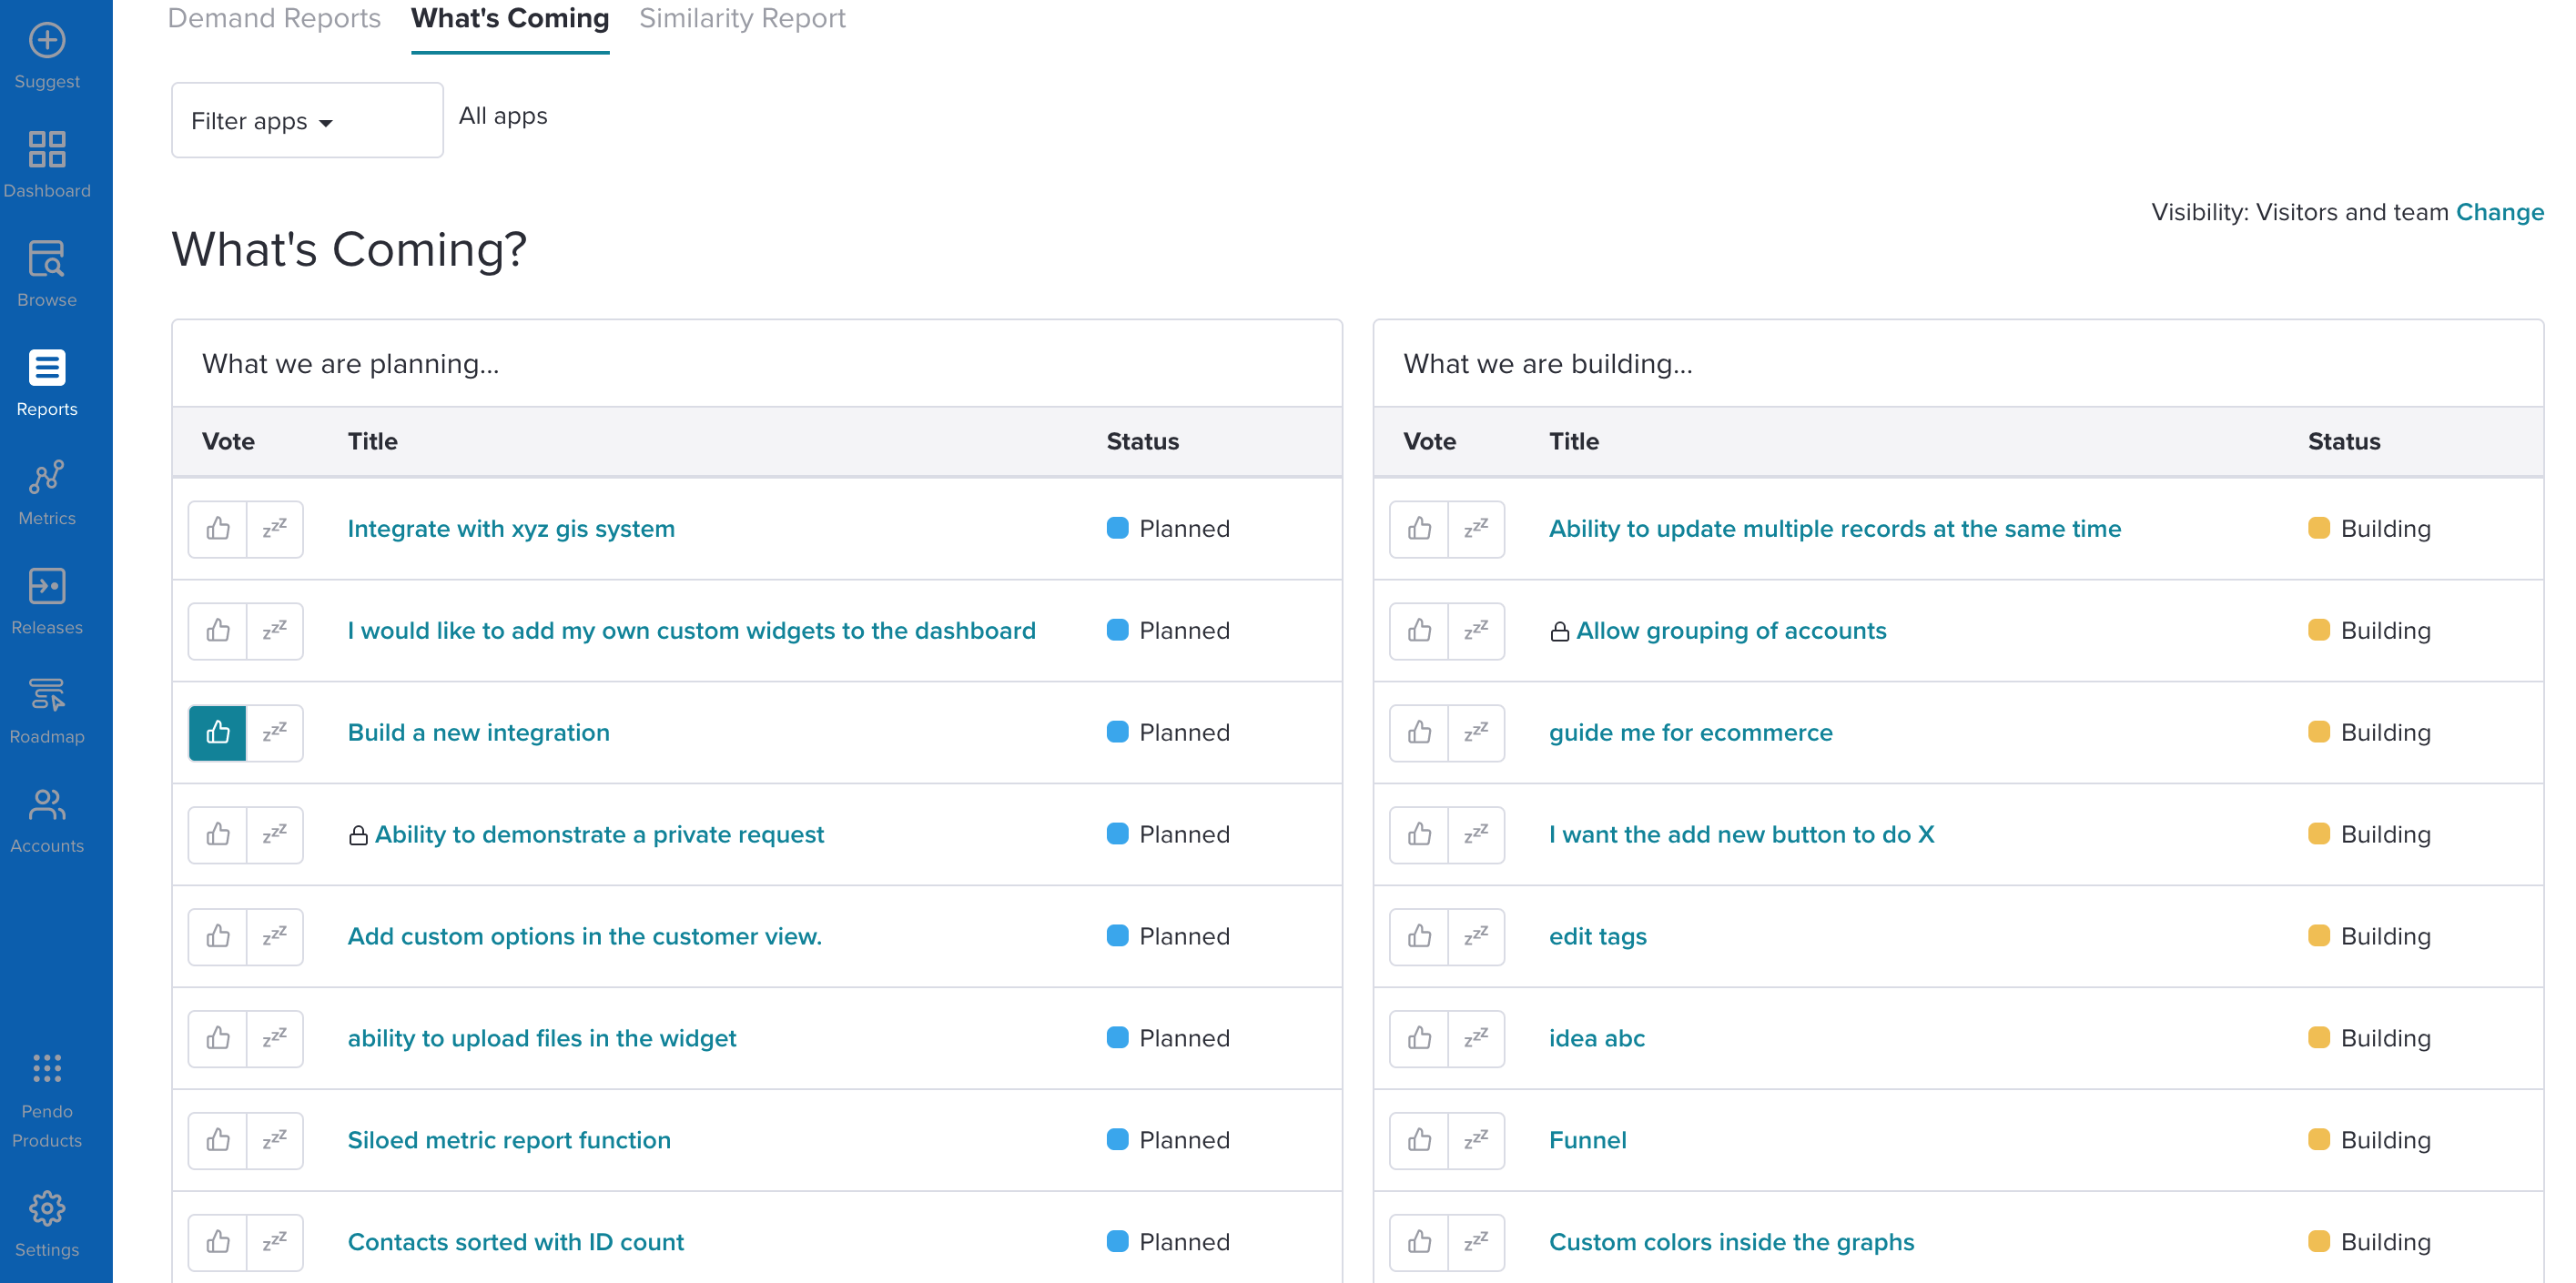Snooze 'guide me for ecommerce'
The height and width of the screenshot is (1283, 2576).
click(x=1476, y=733)
